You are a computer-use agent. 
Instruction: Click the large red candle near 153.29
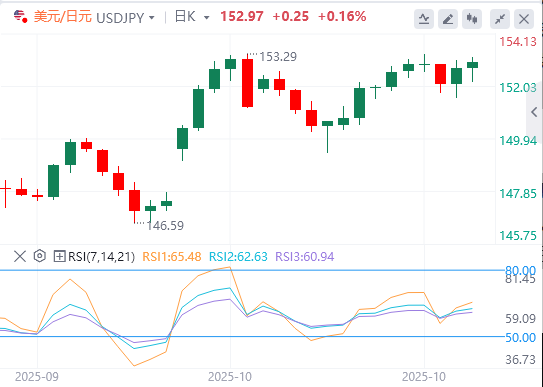point(247,83)
